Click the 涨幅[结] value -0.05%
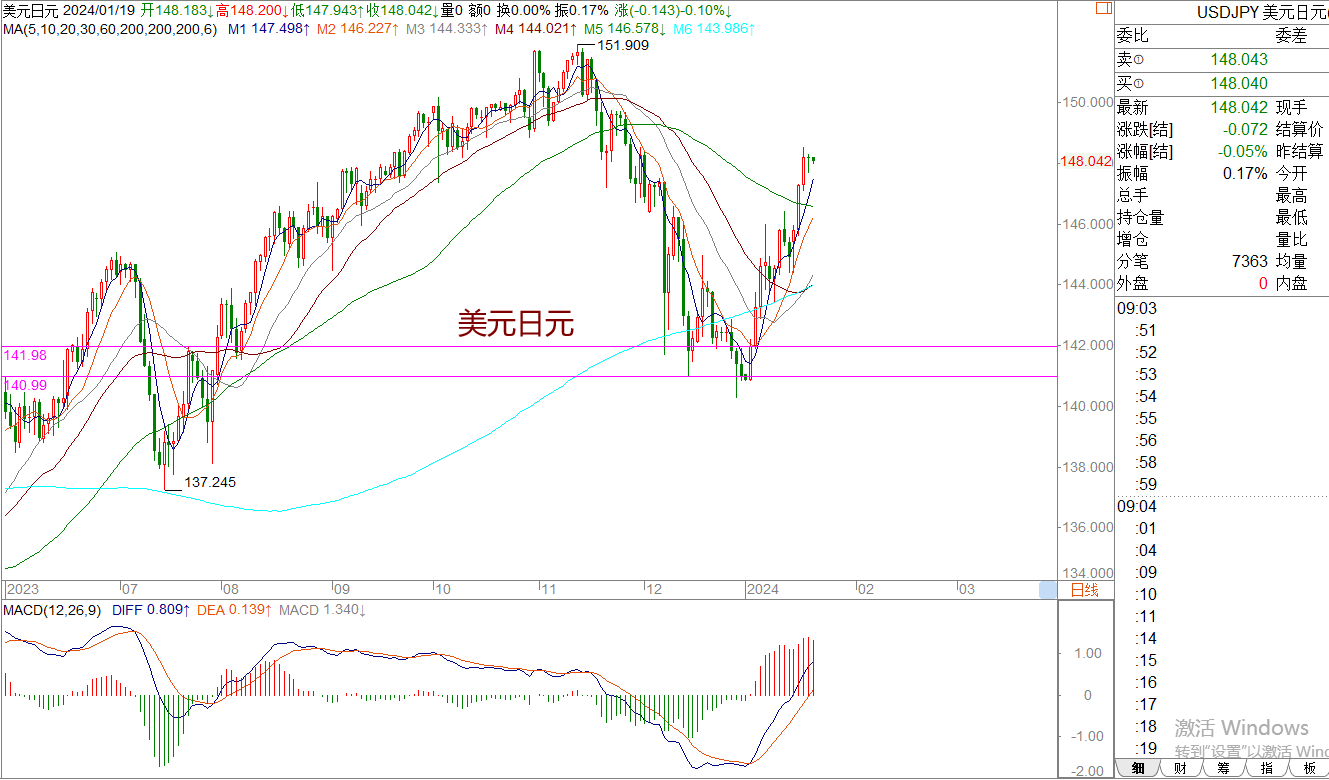The height and width of the screenshot is (780, 1329). (x=1243, y=151)
